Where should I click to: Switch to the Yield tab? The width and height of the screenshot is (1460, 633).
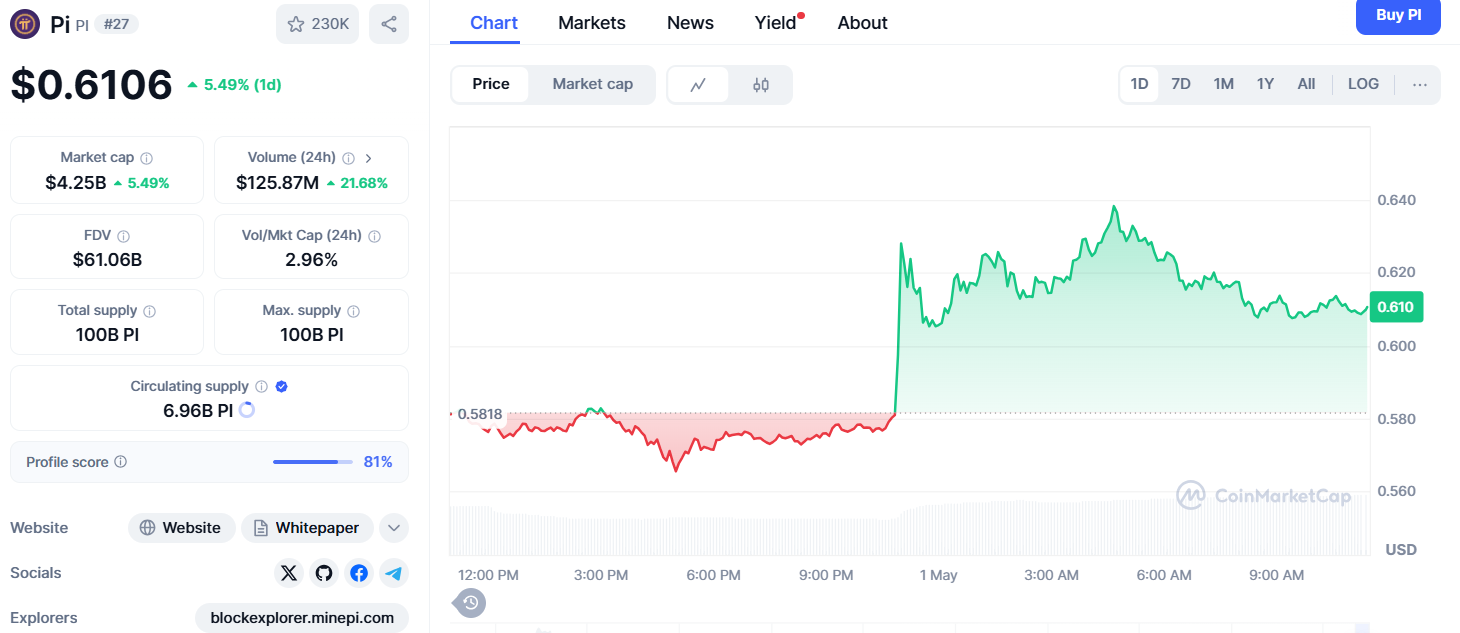tap(778, 22)
